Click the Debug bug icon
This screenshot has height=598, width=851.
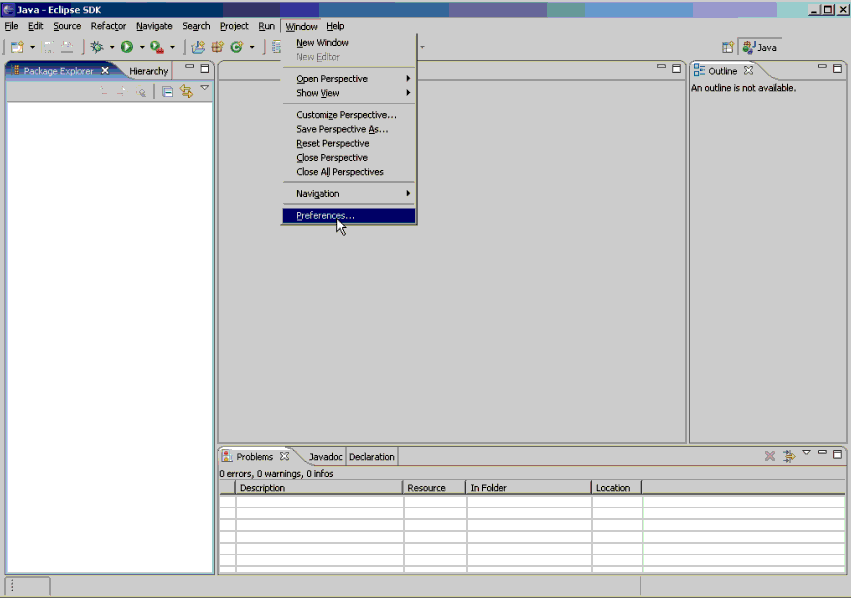coord(97,47)
